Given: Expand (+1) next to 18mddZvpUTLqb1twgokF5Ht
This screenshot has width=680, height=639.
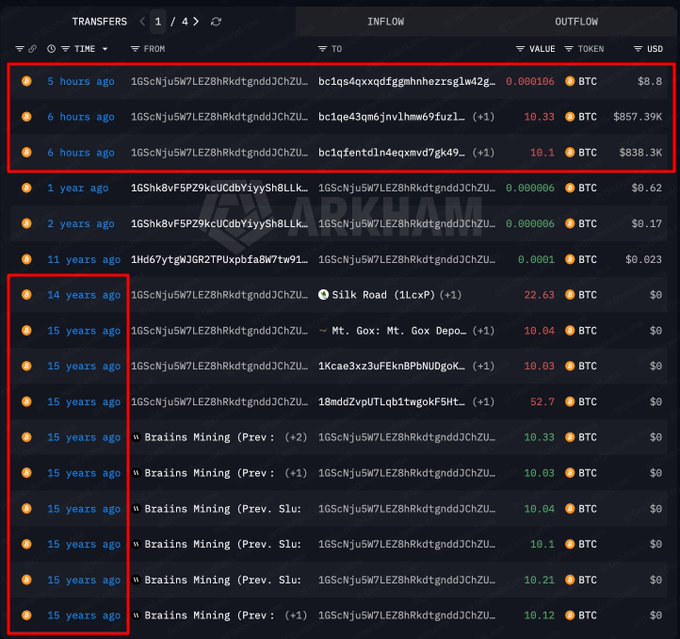Looking at the screenshot, I should (x=484, y=402).
